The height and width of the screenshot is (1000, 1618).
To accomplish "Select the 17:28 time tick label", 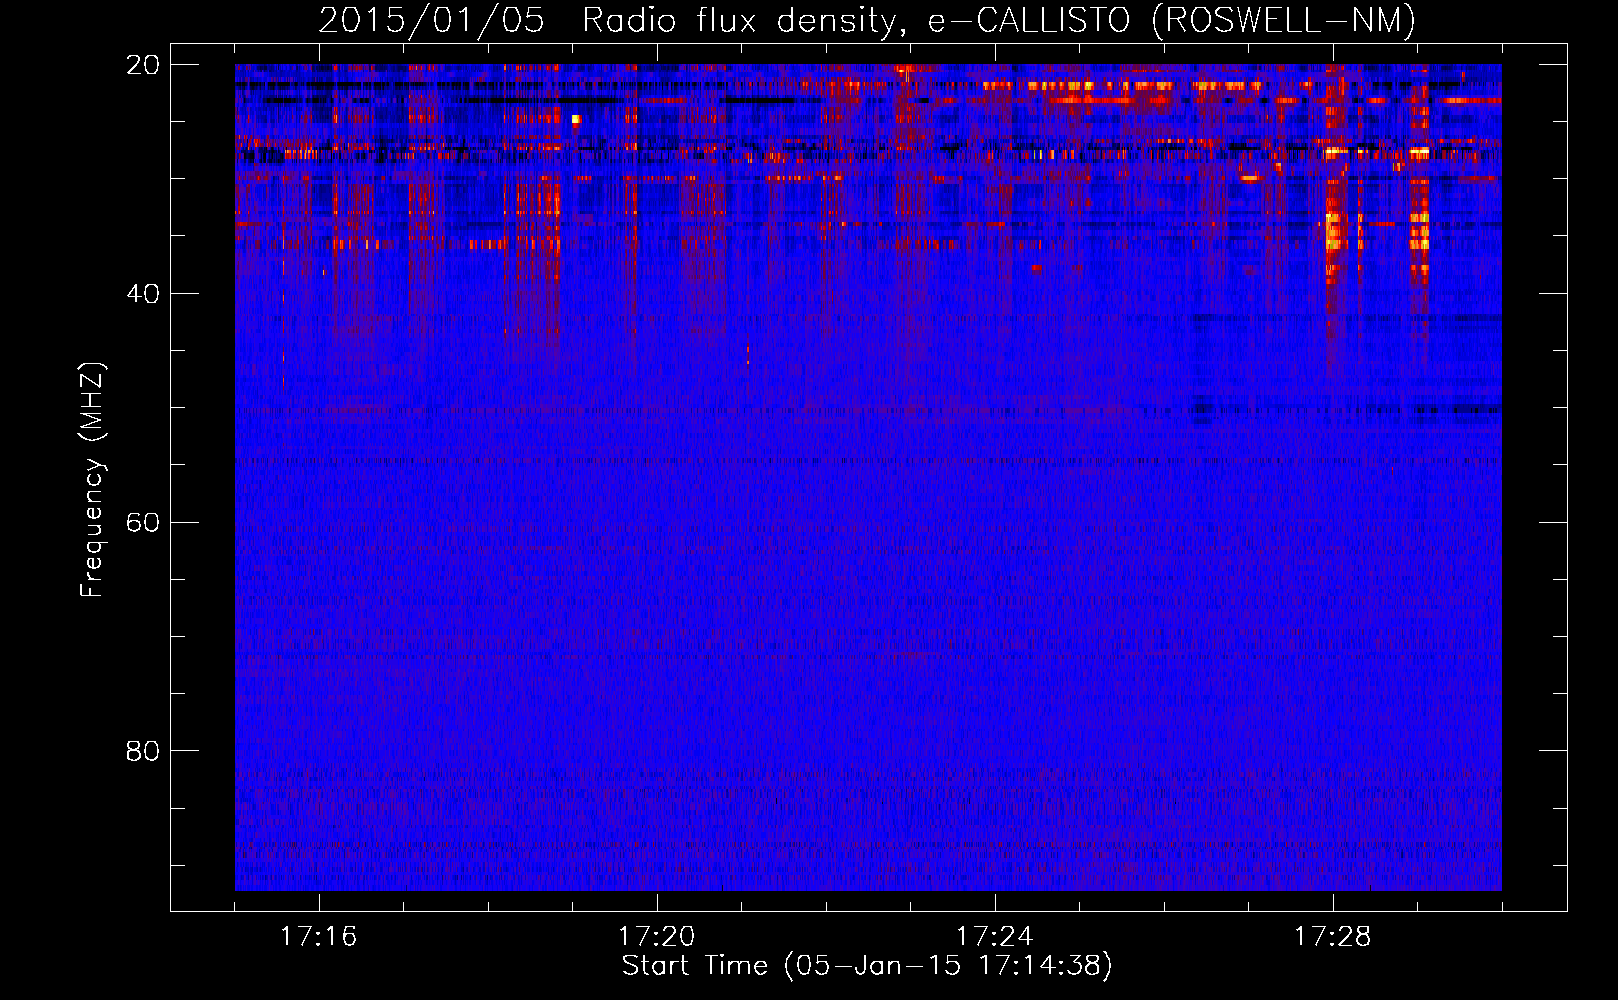I will pyautogui.click(x=1332, y=937).
